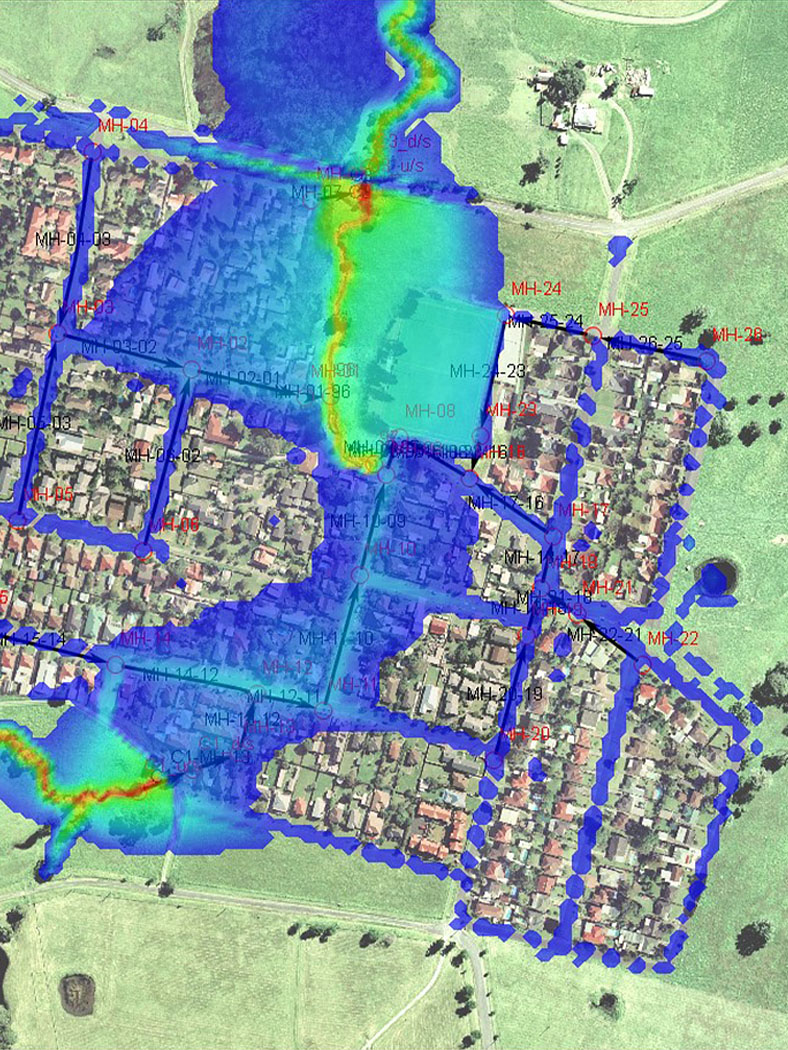Click the MH-02-01 pipe label
Screen dimensions: 788x1050
tap(242, 378)
